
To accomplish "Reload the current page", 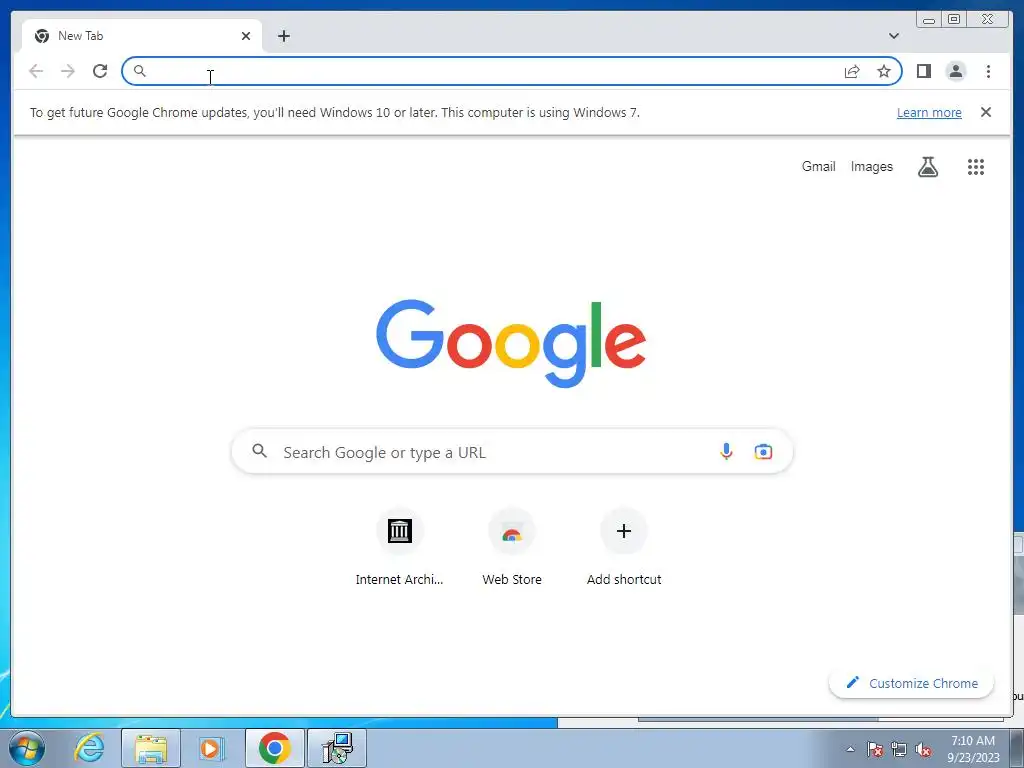I will coord(100,71).
